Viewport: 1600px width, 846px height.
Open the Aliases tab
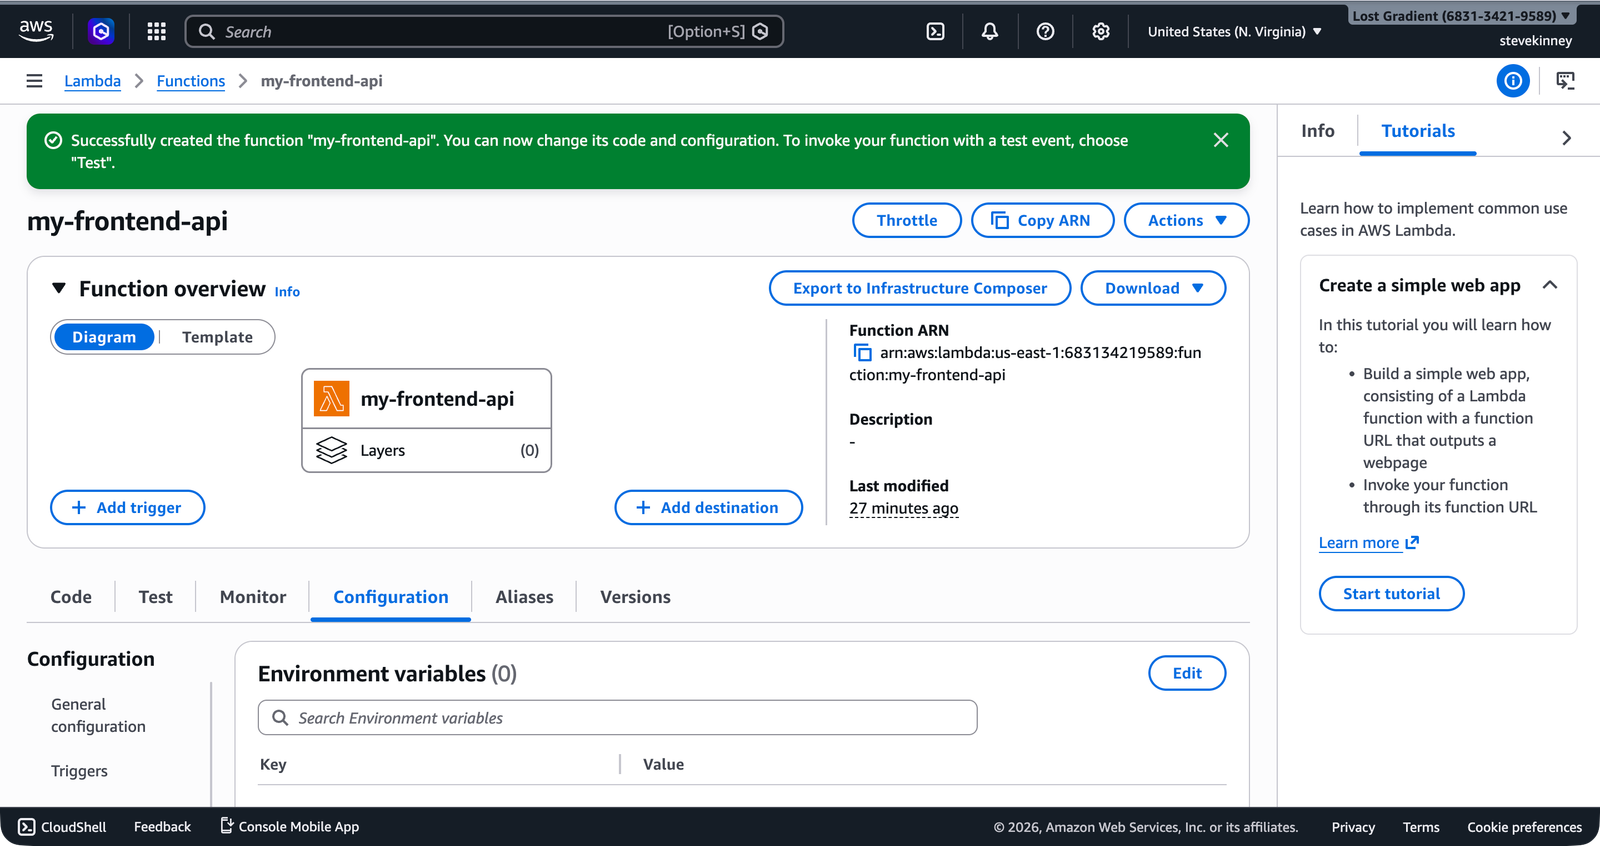524,597
